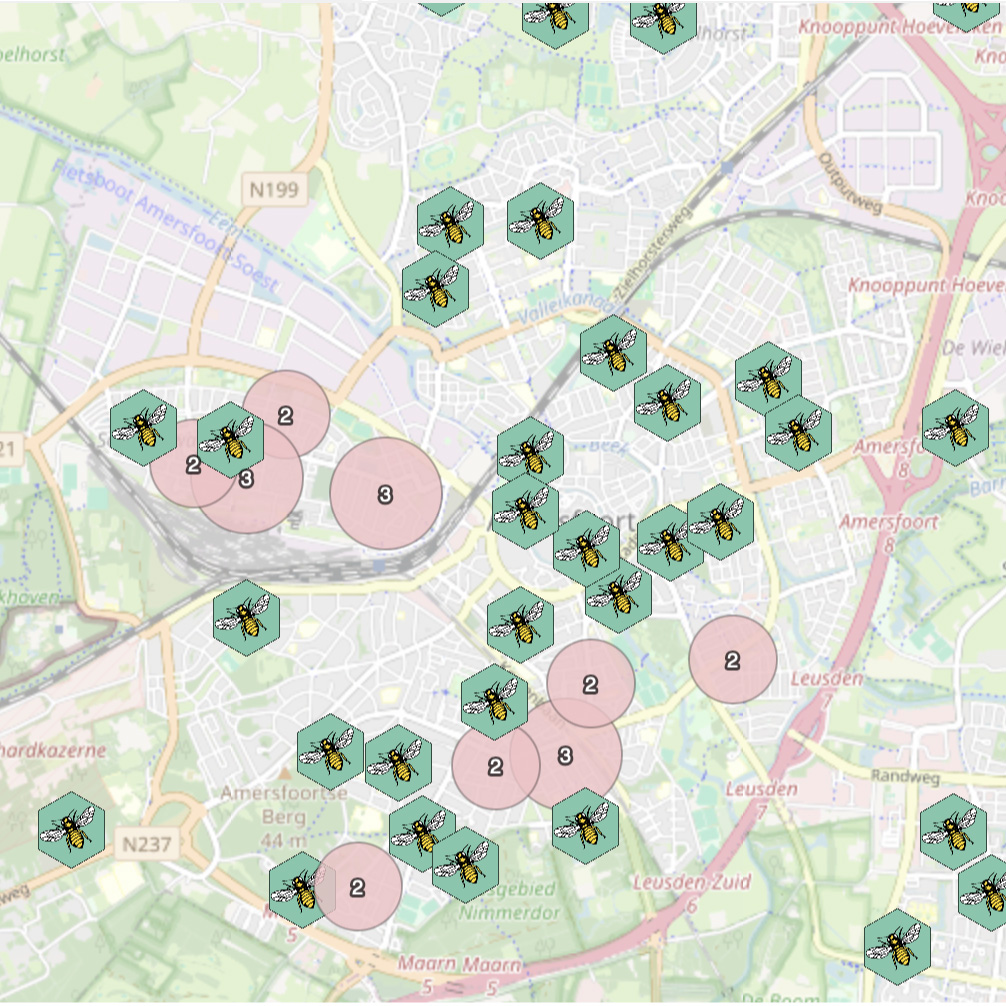Click the Randweg street label
Screen dimensions: 1006x1006
tap(899, 776)
